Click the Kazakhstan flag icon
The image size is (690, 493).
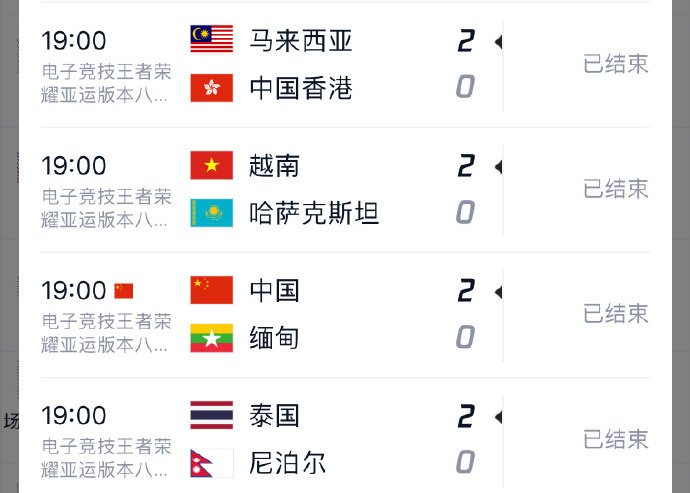pos(211,213)
